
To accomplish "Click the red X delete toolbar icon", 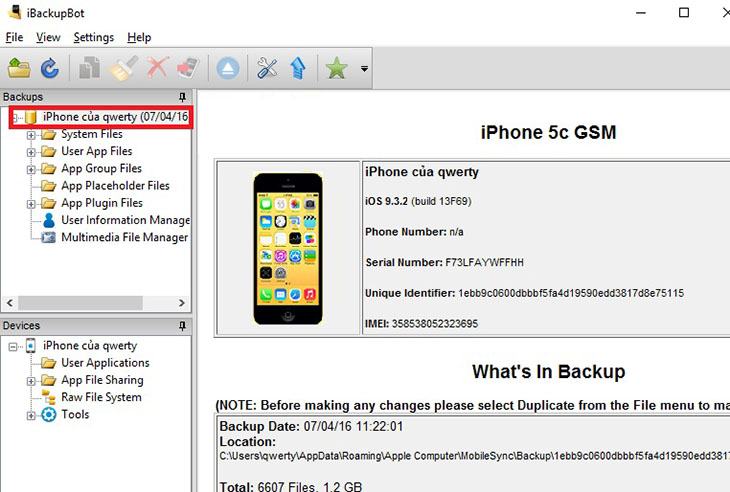I will click(x=157, y=68).
